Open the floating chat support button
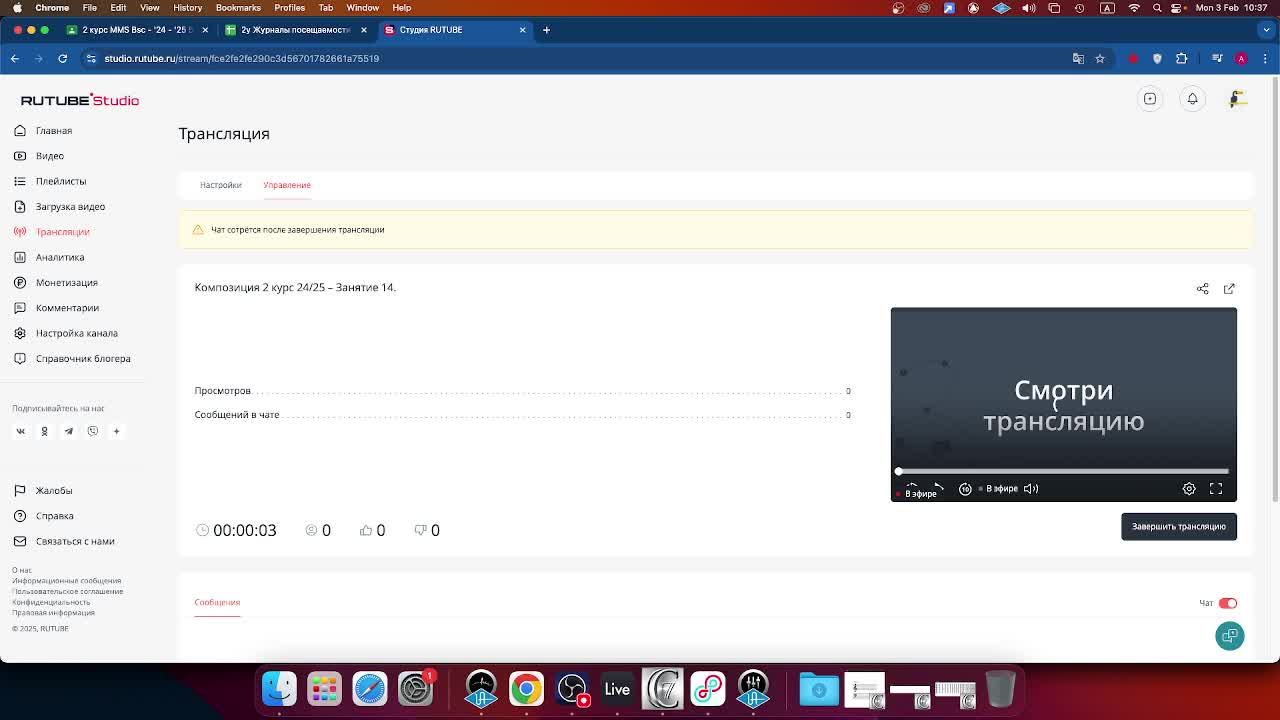Image resolution: width=1280 pixels, height=720 pixels. pyautogui.click(x=1230, y=636)
